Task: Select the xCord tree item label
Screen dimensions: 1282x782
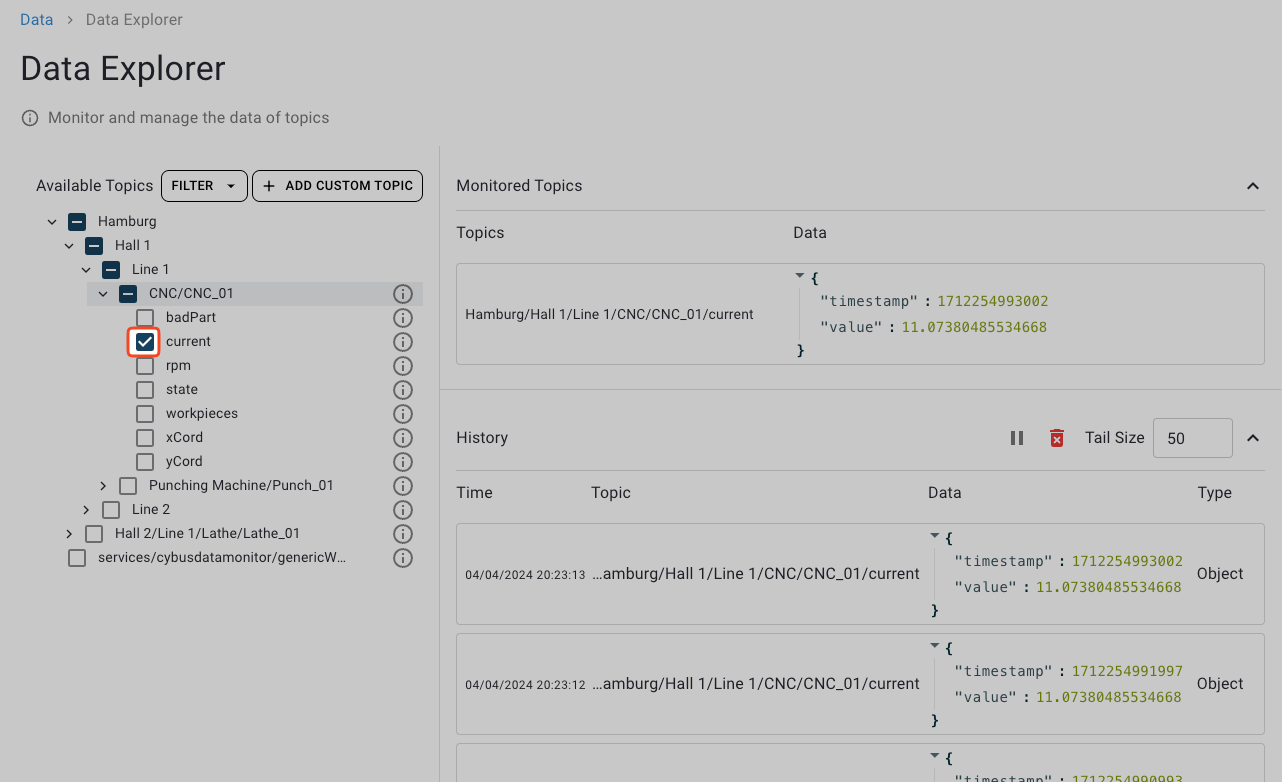Action: click(x=184, y=438)
